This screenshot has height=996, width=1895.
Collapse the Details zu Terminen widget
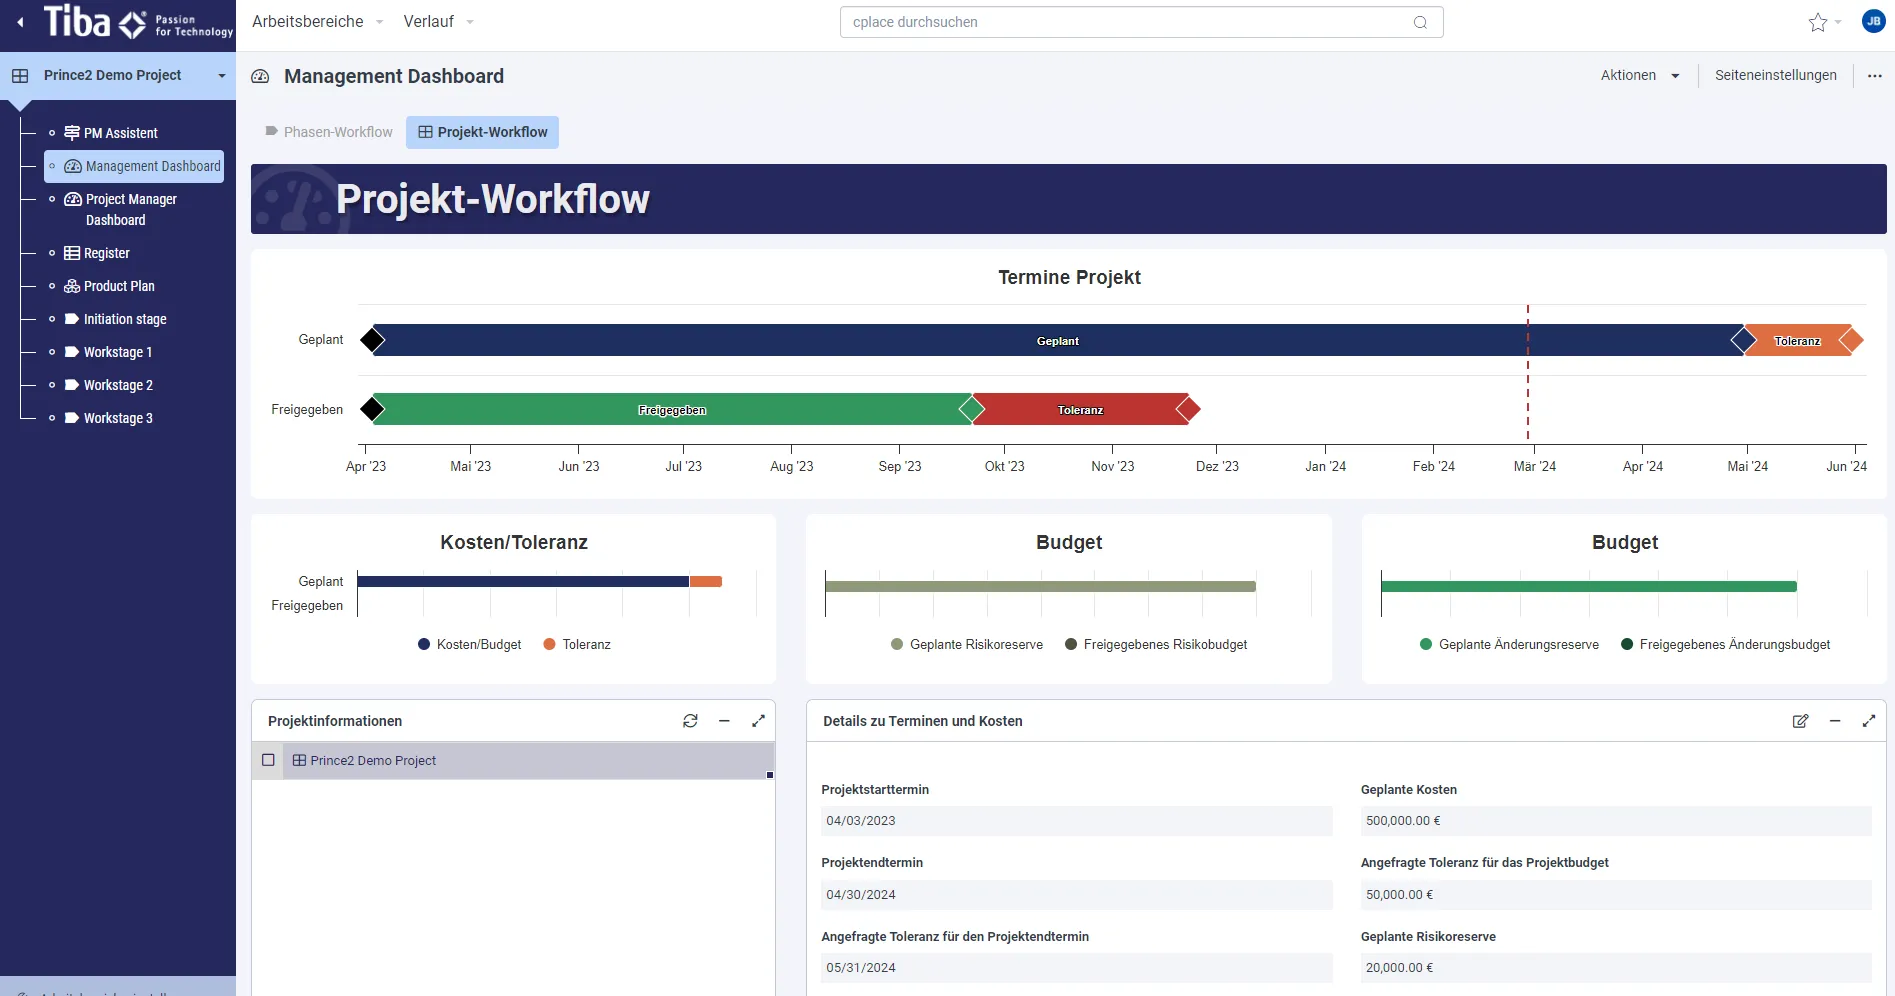click(x=1835, y=721)
